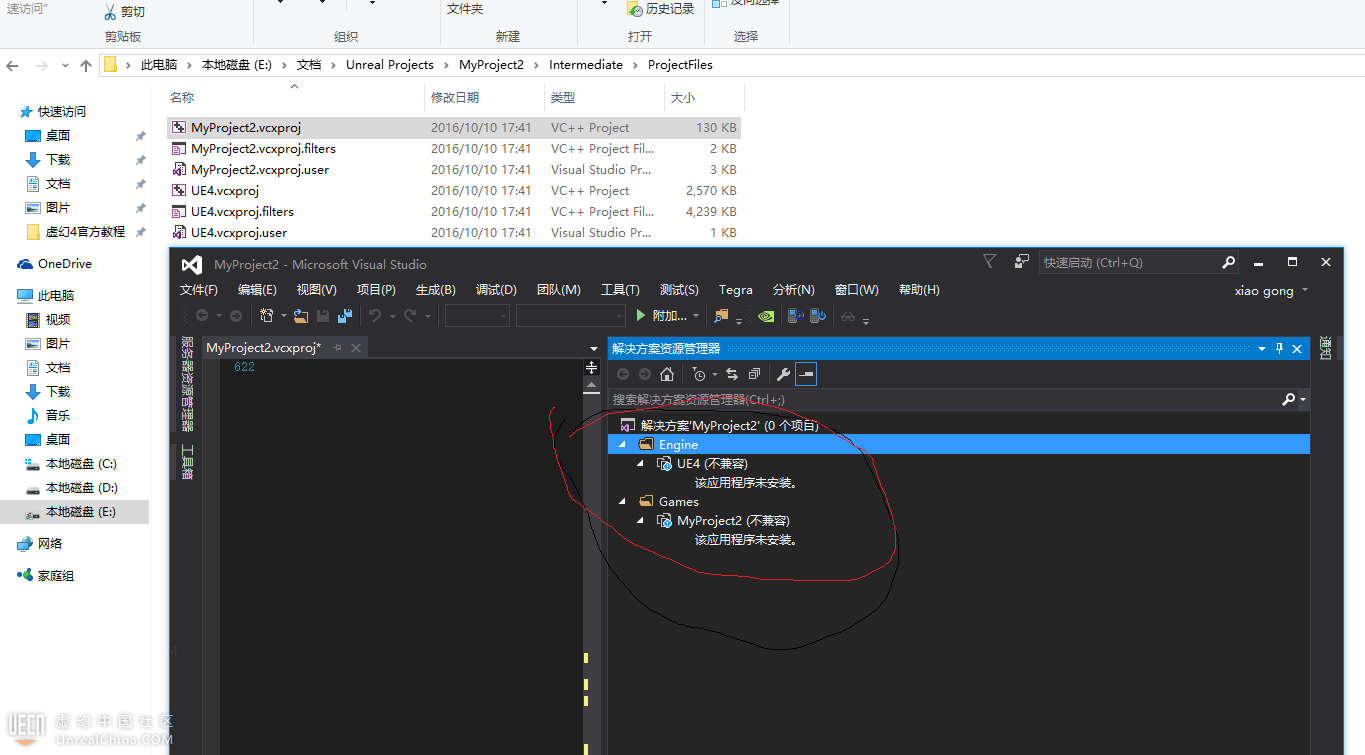Click the Up arrow in Explorer navigation

coord(86,66)
